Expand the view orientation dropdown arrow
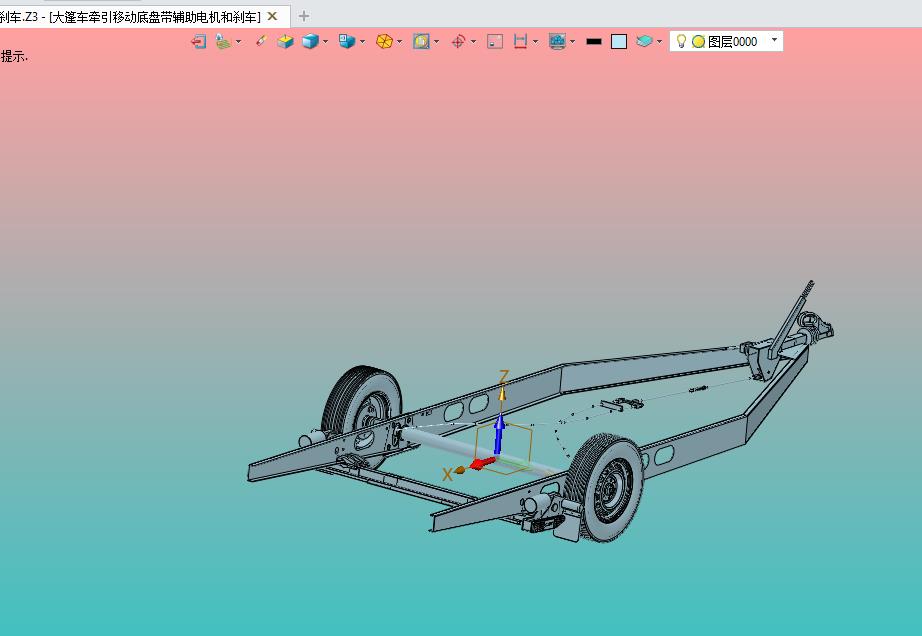The width and height of the screenshot is (922, 636). click(362, 42)
